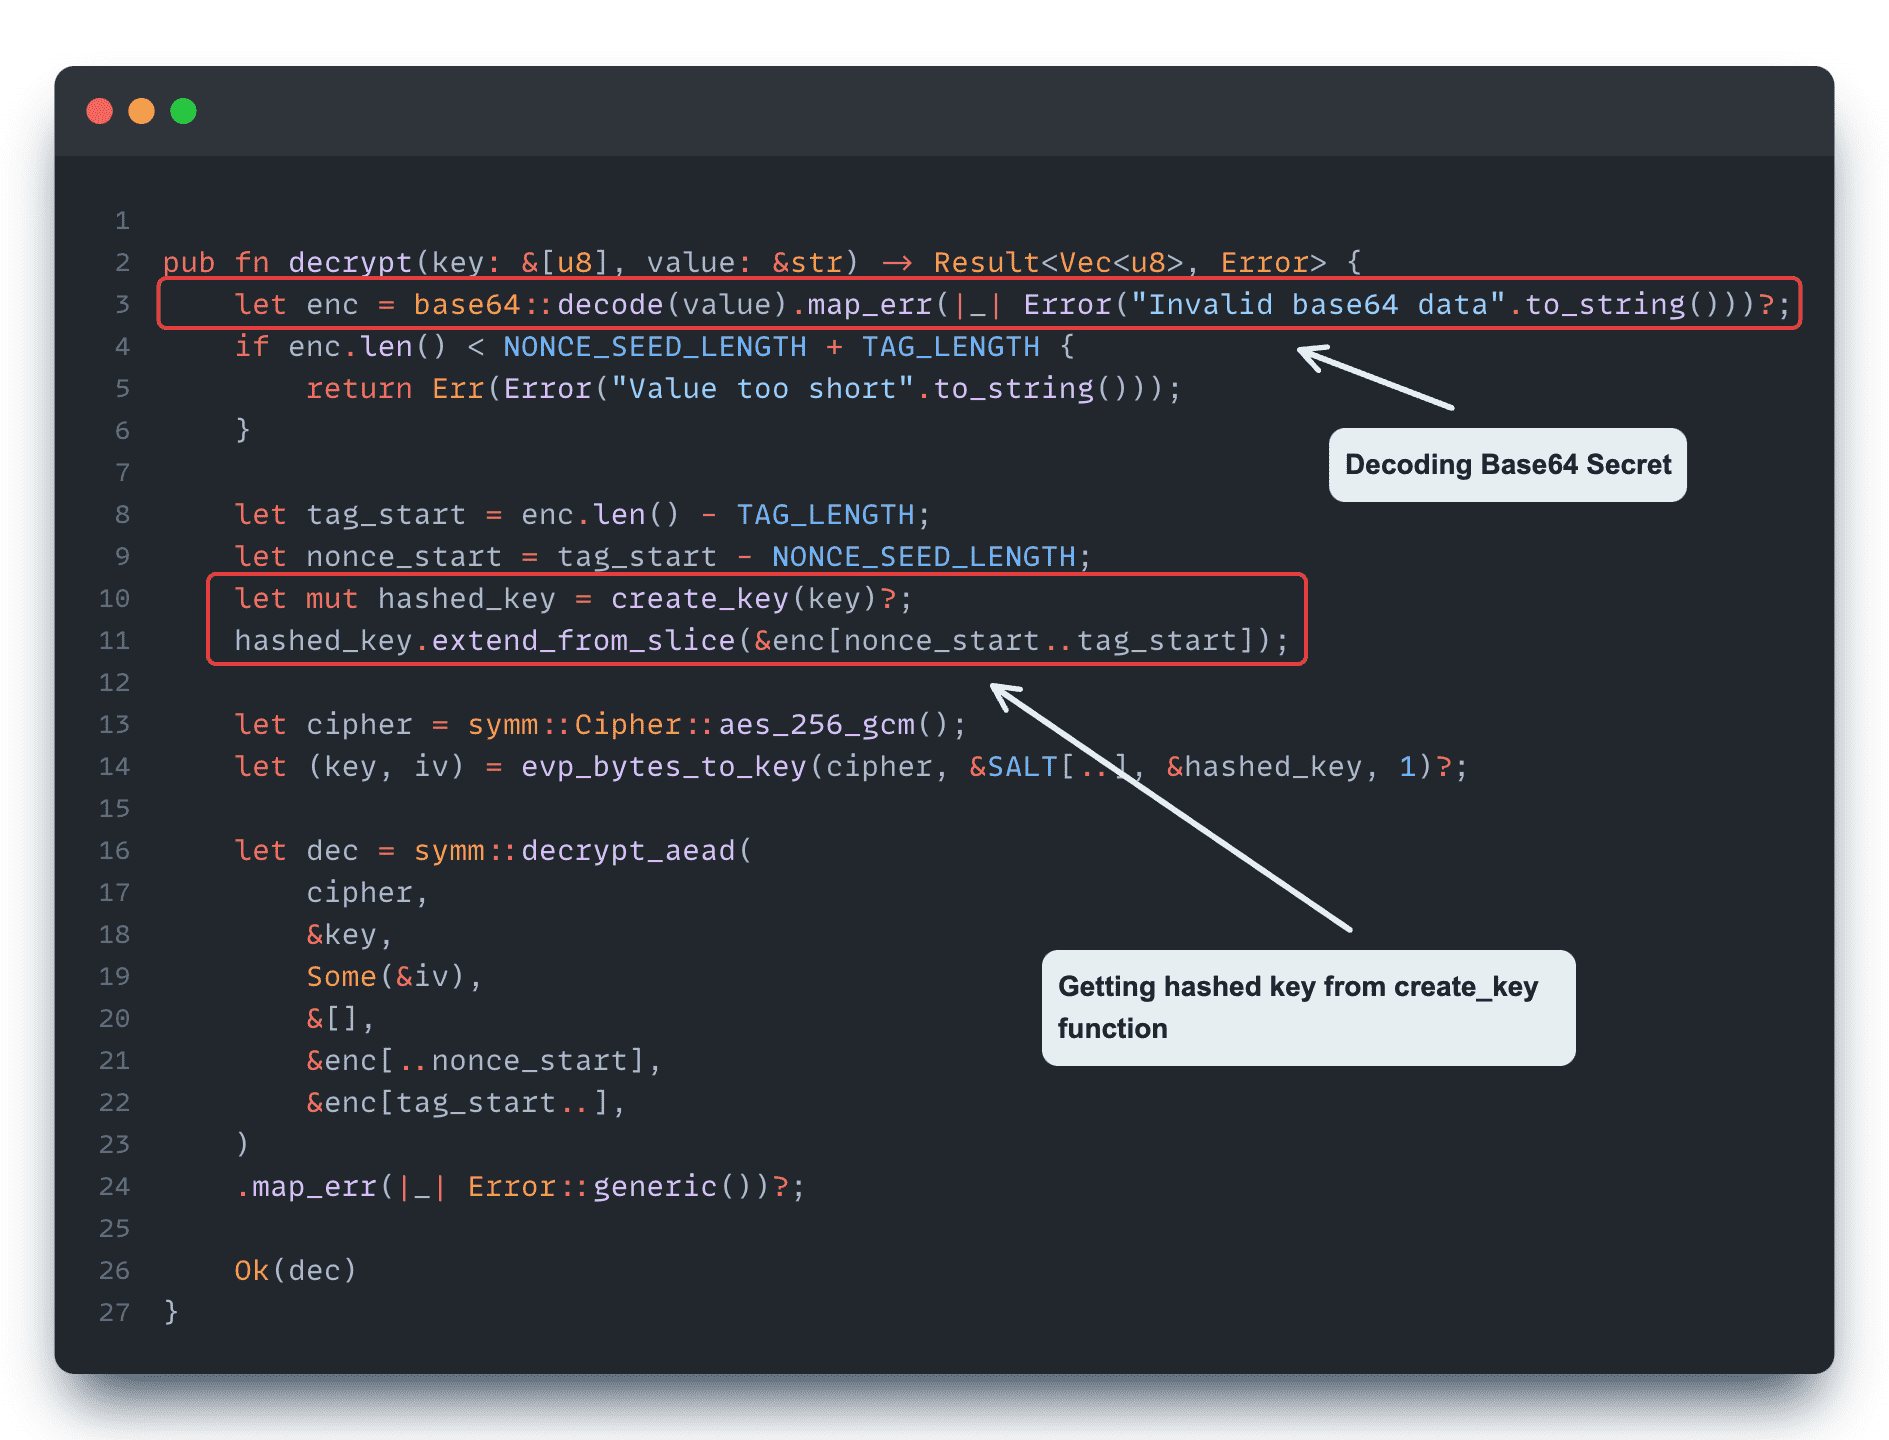1889x1440 pixels.
Task: Click line number 3 in the gutter
Action: tap(122, 304)
